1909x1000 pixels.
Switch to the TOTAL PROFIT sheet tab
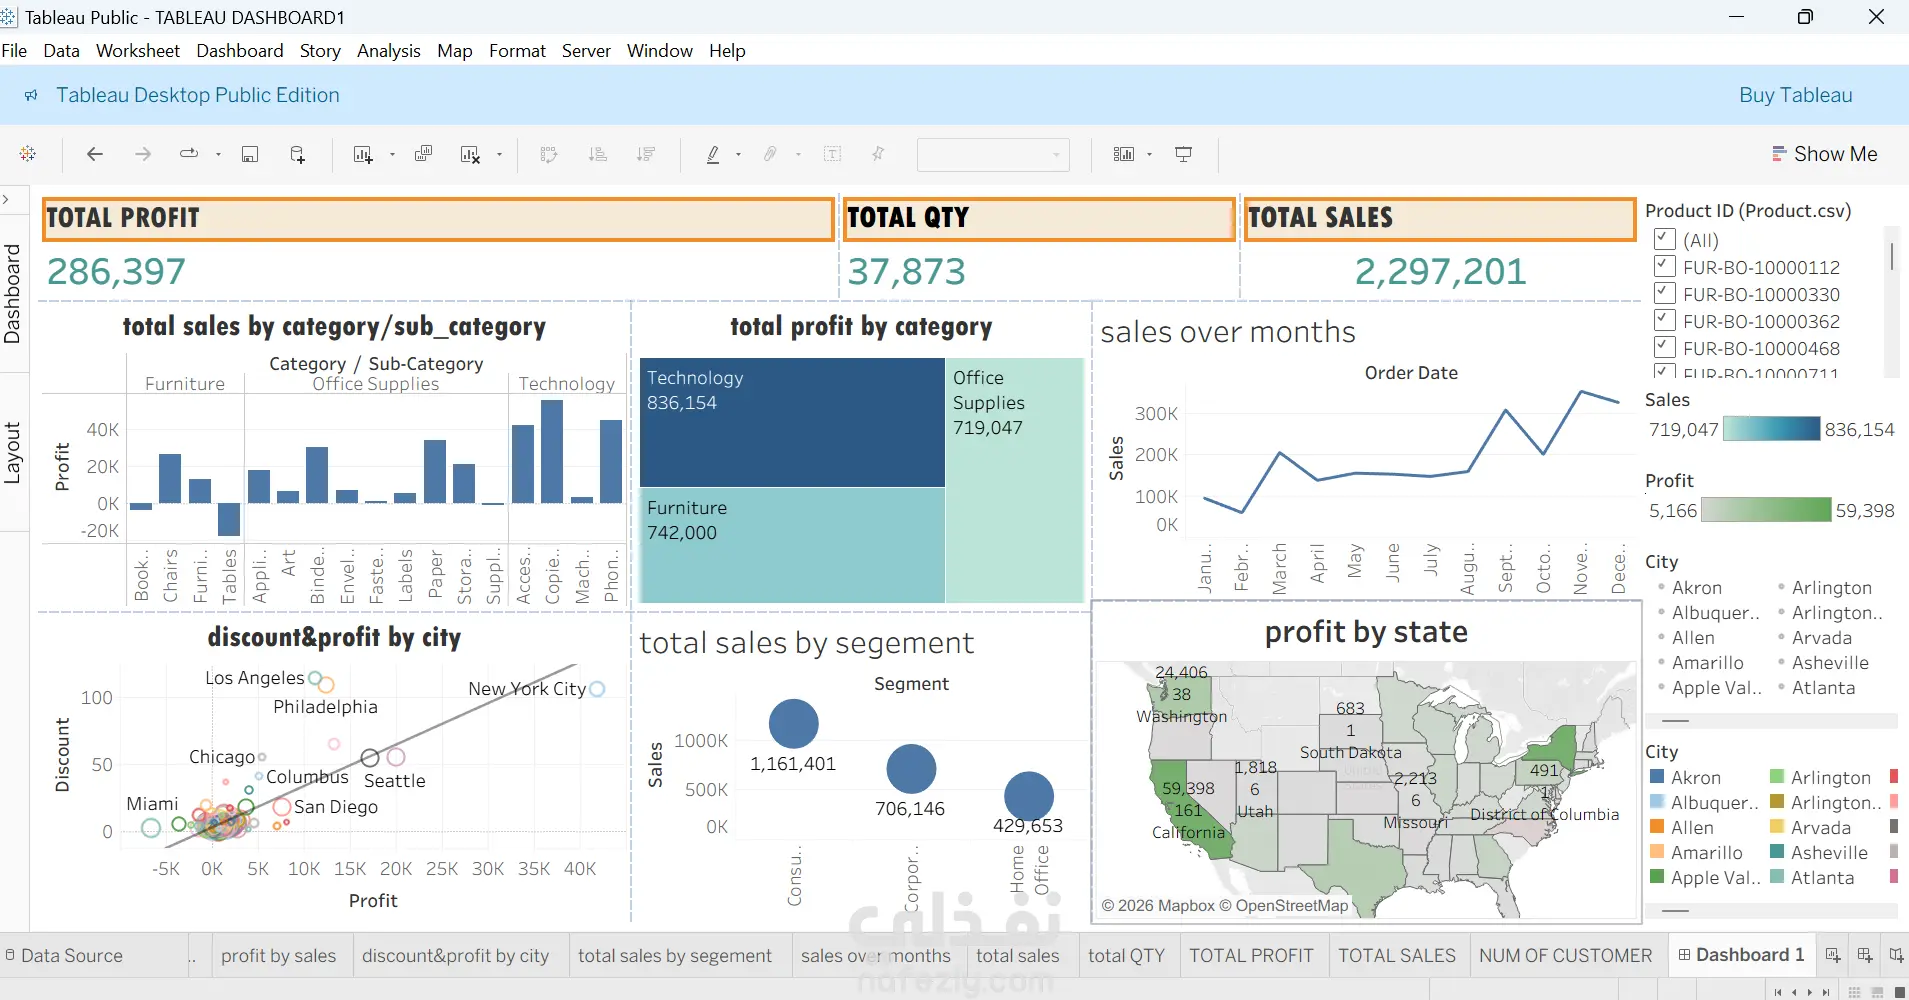click(1251, 955)
